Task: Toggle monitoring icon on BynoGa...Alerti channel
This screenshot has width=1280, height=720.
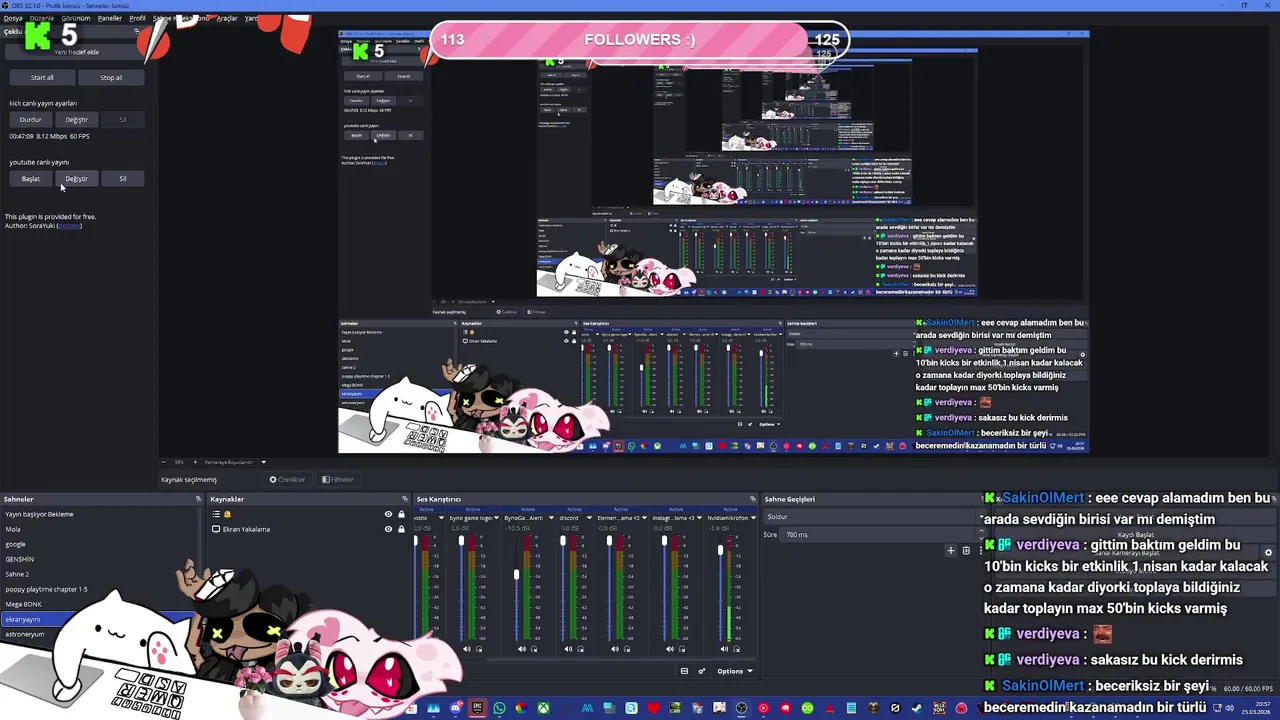Action: [534, 649]
